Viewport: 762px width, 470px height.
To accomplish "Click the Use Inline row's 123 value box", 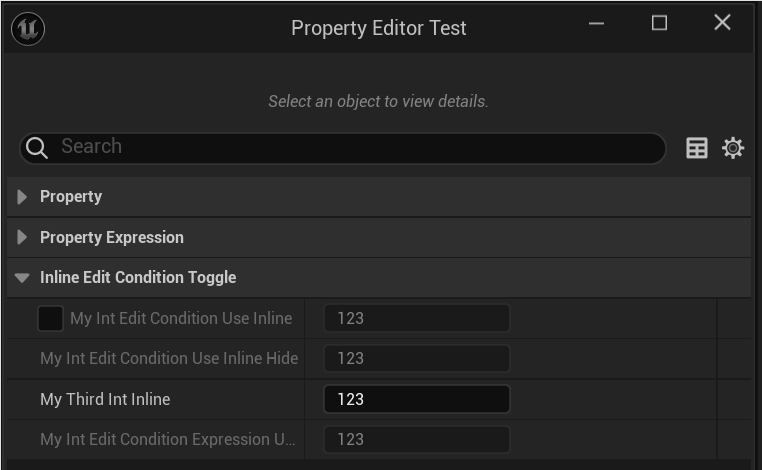I will [x=416, y=318].
